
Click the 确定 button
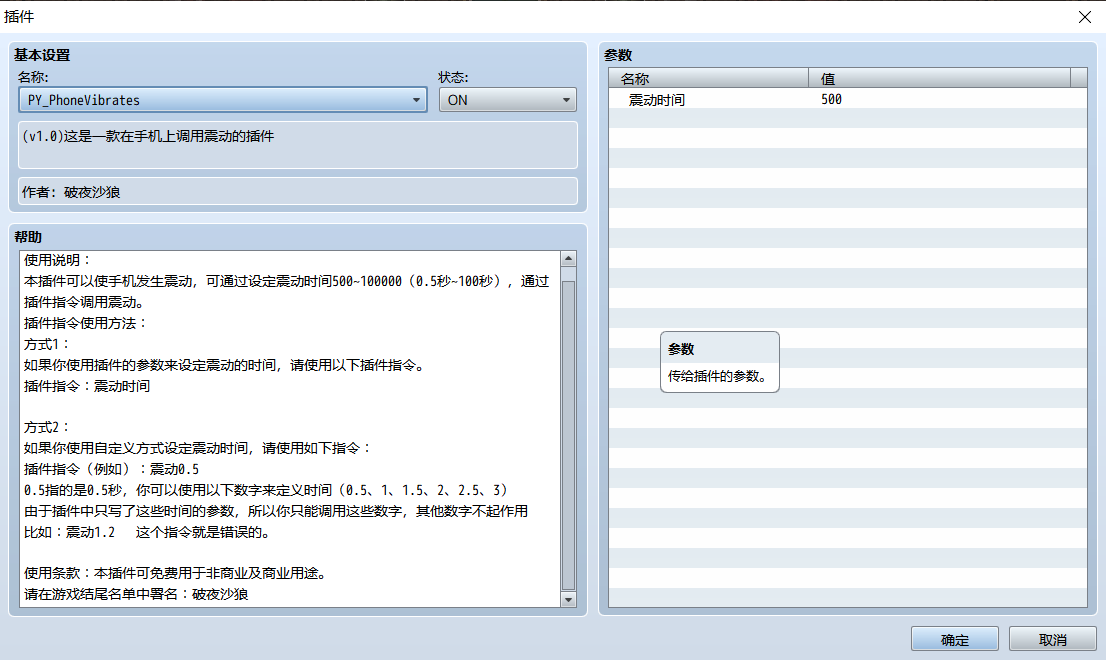[x=954, y=640]
